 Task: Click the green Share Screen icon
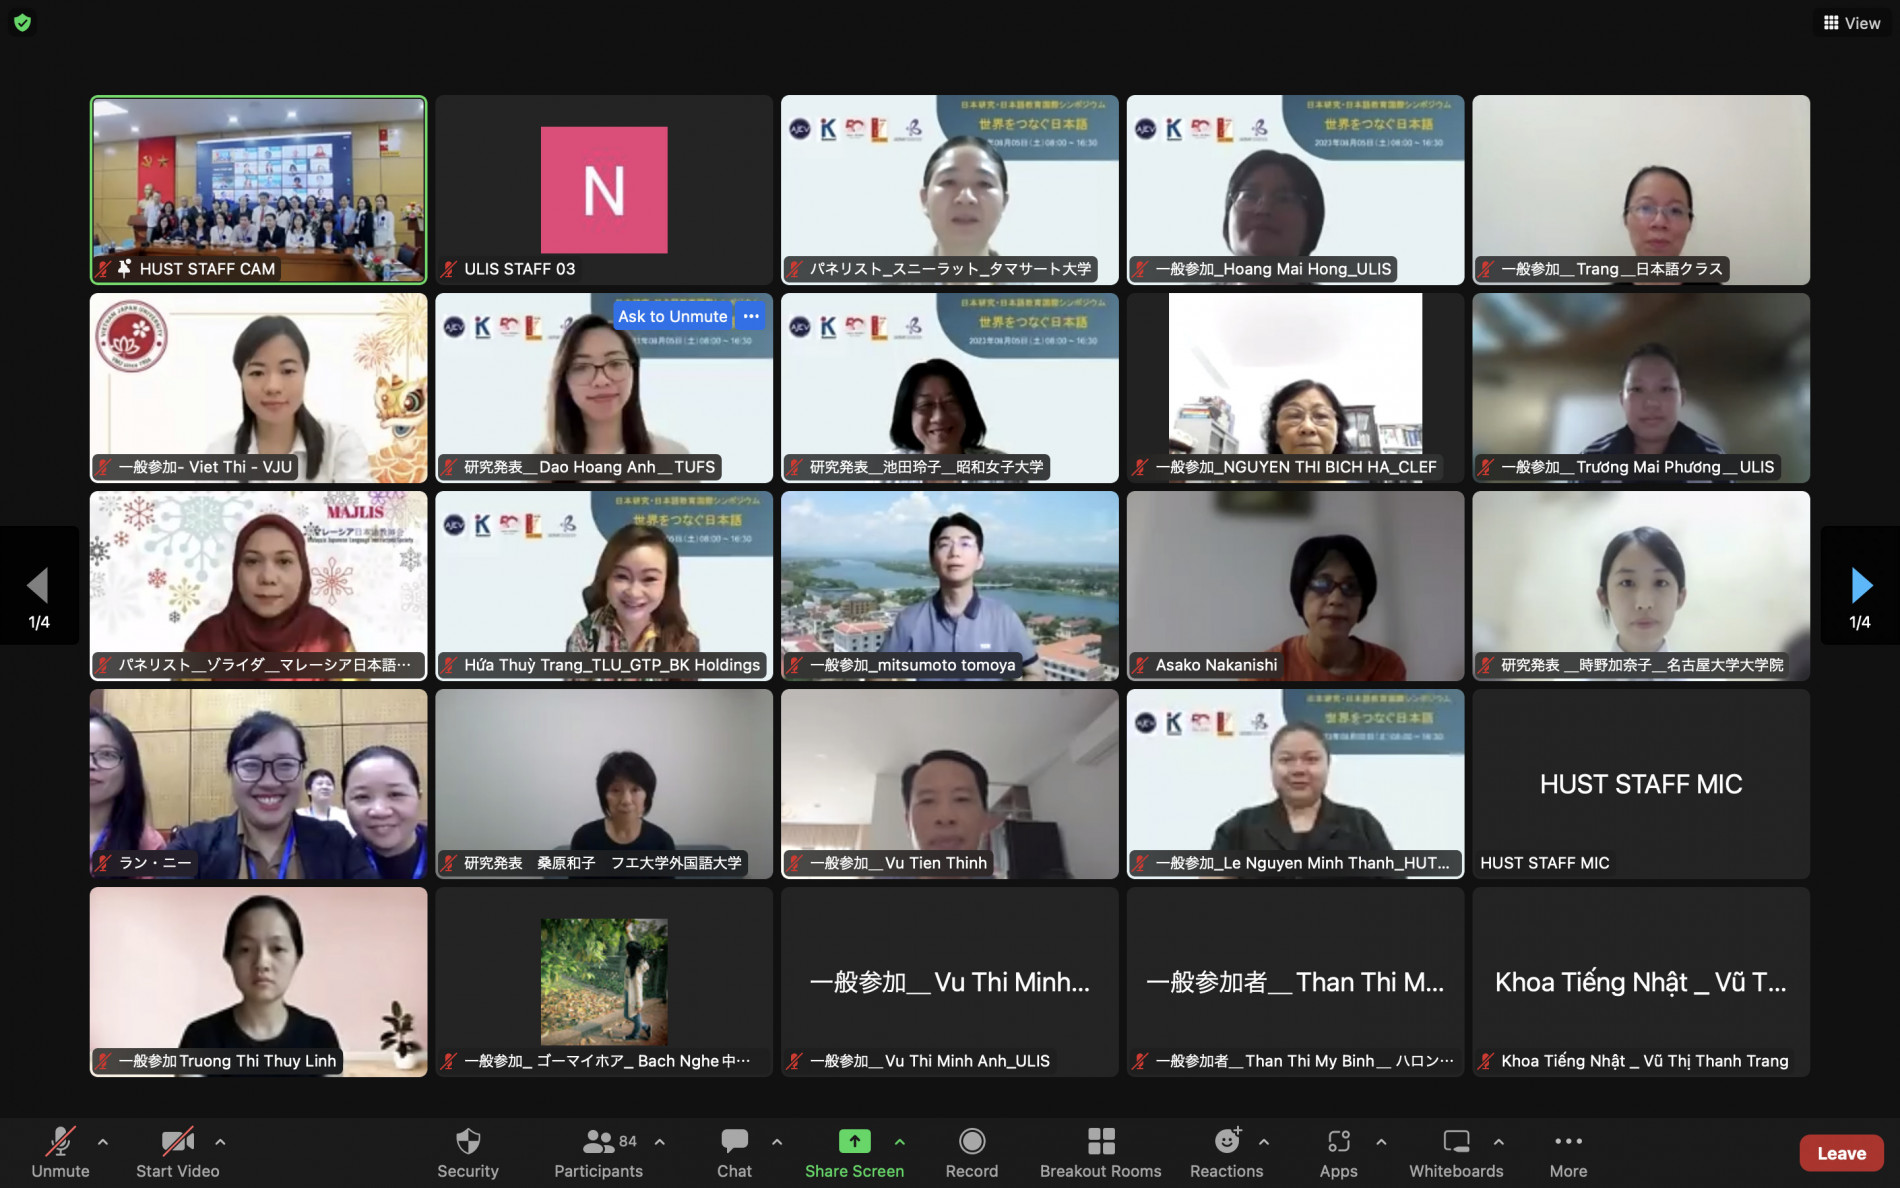point(854,1141)
